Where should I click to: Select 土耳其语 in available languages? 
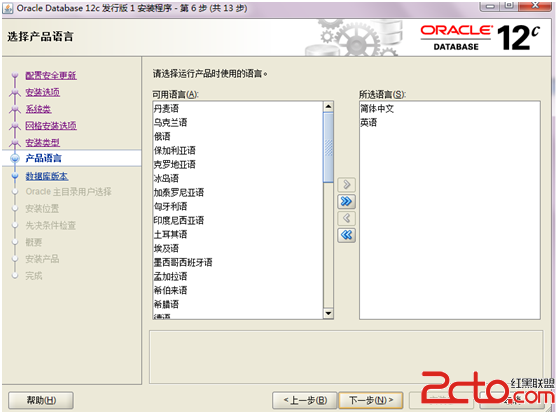[x=238, y=234]
